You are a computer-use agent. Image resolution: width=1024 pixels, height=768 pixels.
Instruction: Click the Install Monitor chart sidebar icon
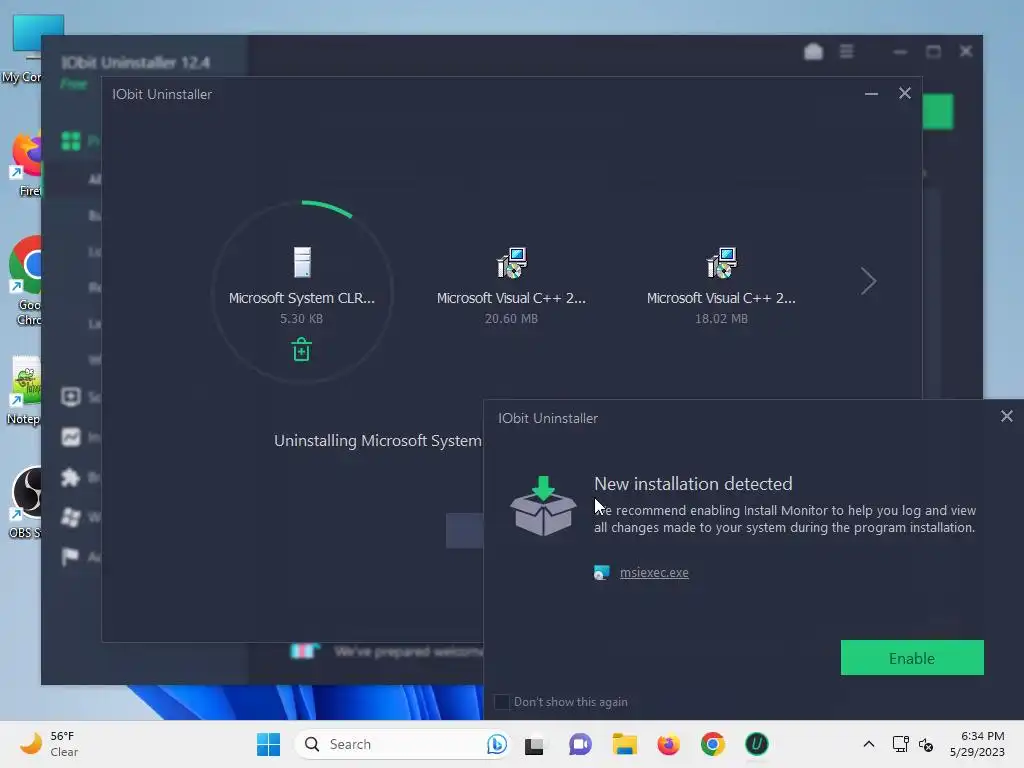71,437
